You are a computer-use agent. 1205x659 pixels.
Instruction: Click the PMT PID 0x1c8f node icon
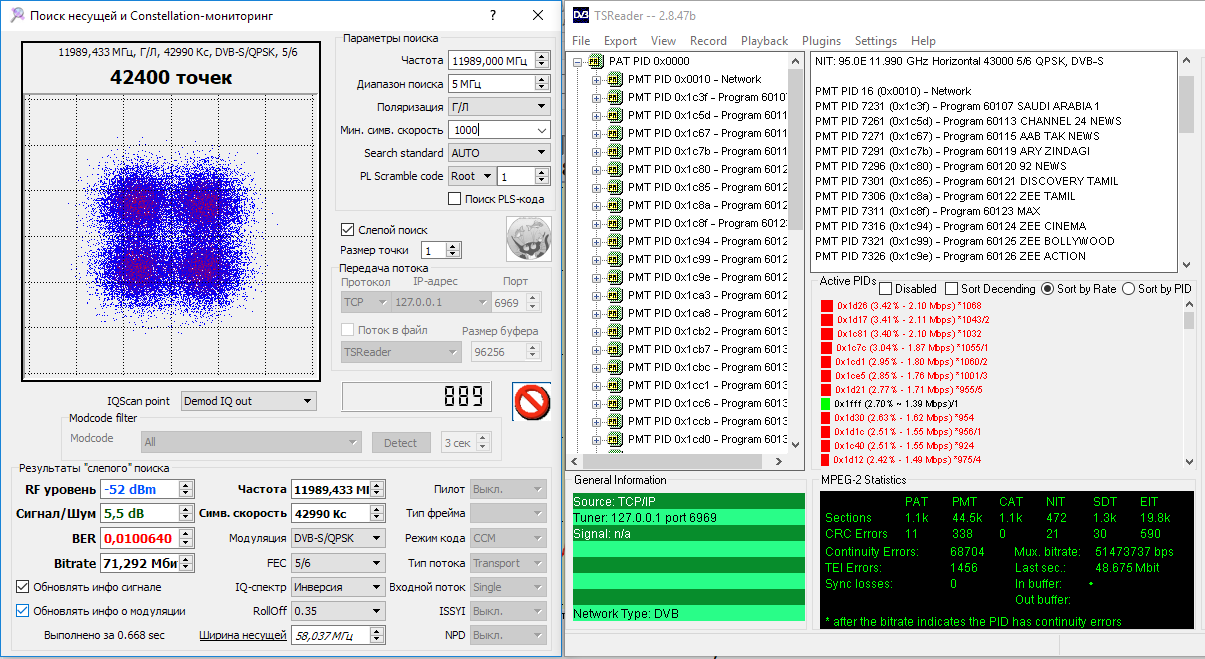(x=616, y=223)
